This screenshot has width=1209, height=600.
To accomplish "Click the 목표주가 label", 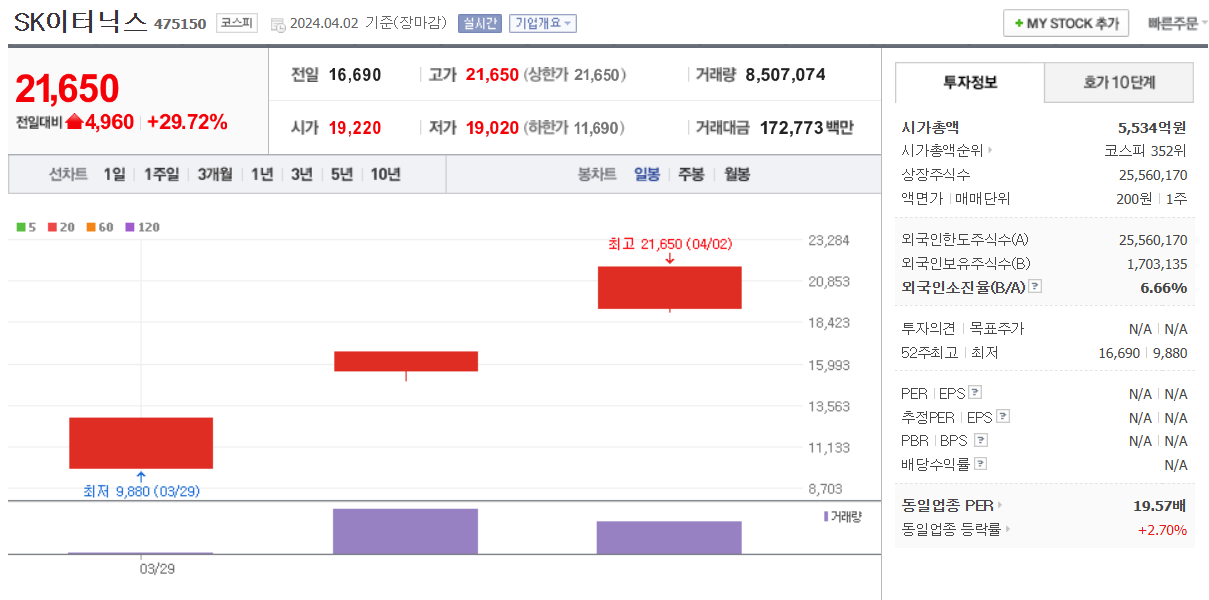I will click(x=997, y=329).
